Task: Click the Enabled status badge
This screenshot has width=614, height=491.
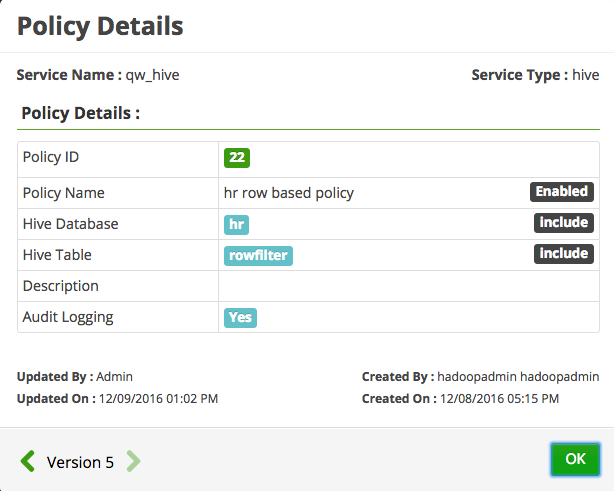Action: pyautogui.click(x=561, y=191)
